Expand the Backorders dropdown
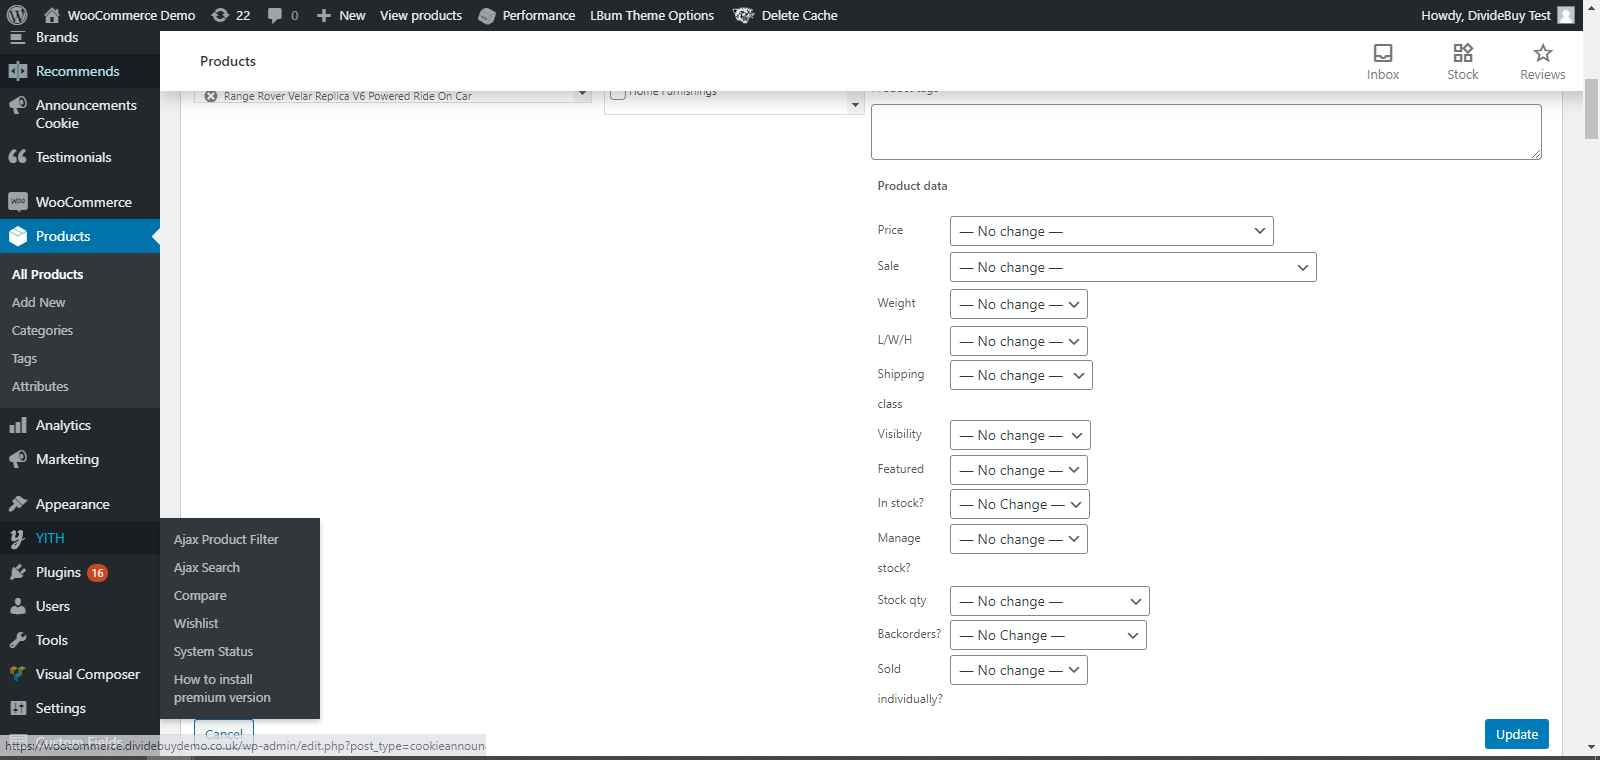Viewport: 1600px width, 760px height. click(x=1047, y=635)
